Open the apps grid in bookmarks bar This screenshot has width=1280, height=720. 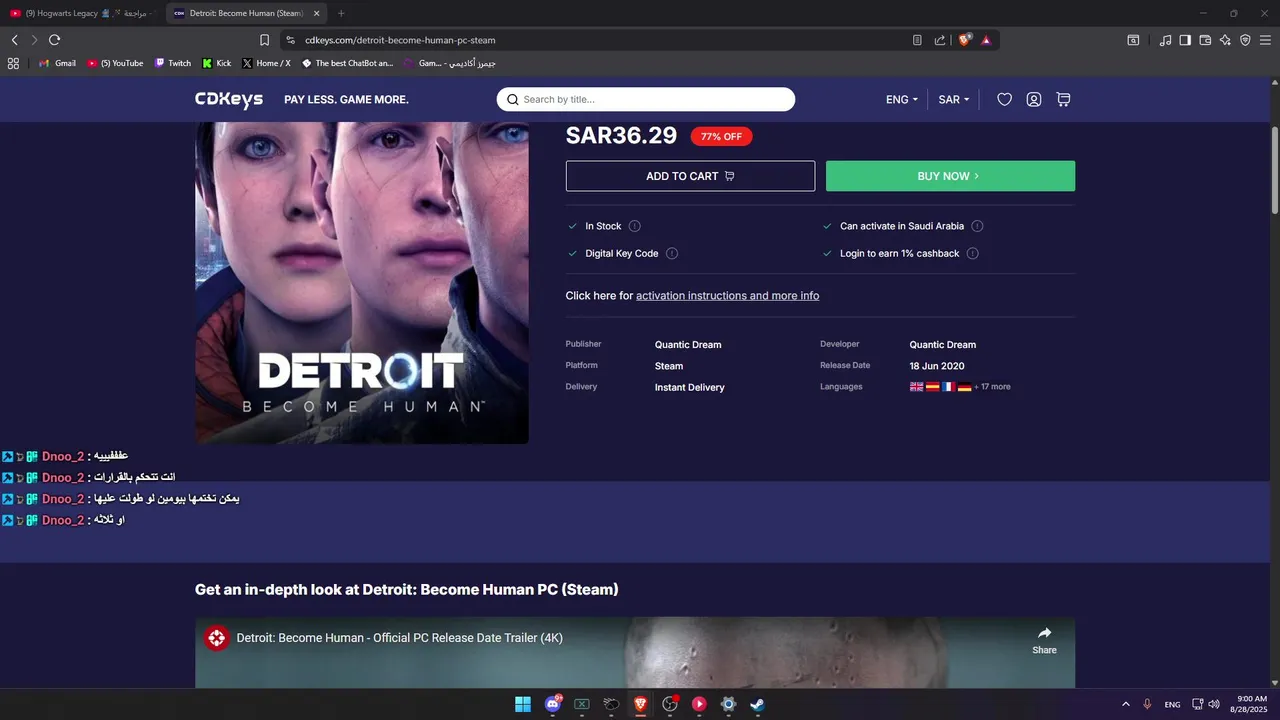[x=13, y=63]
